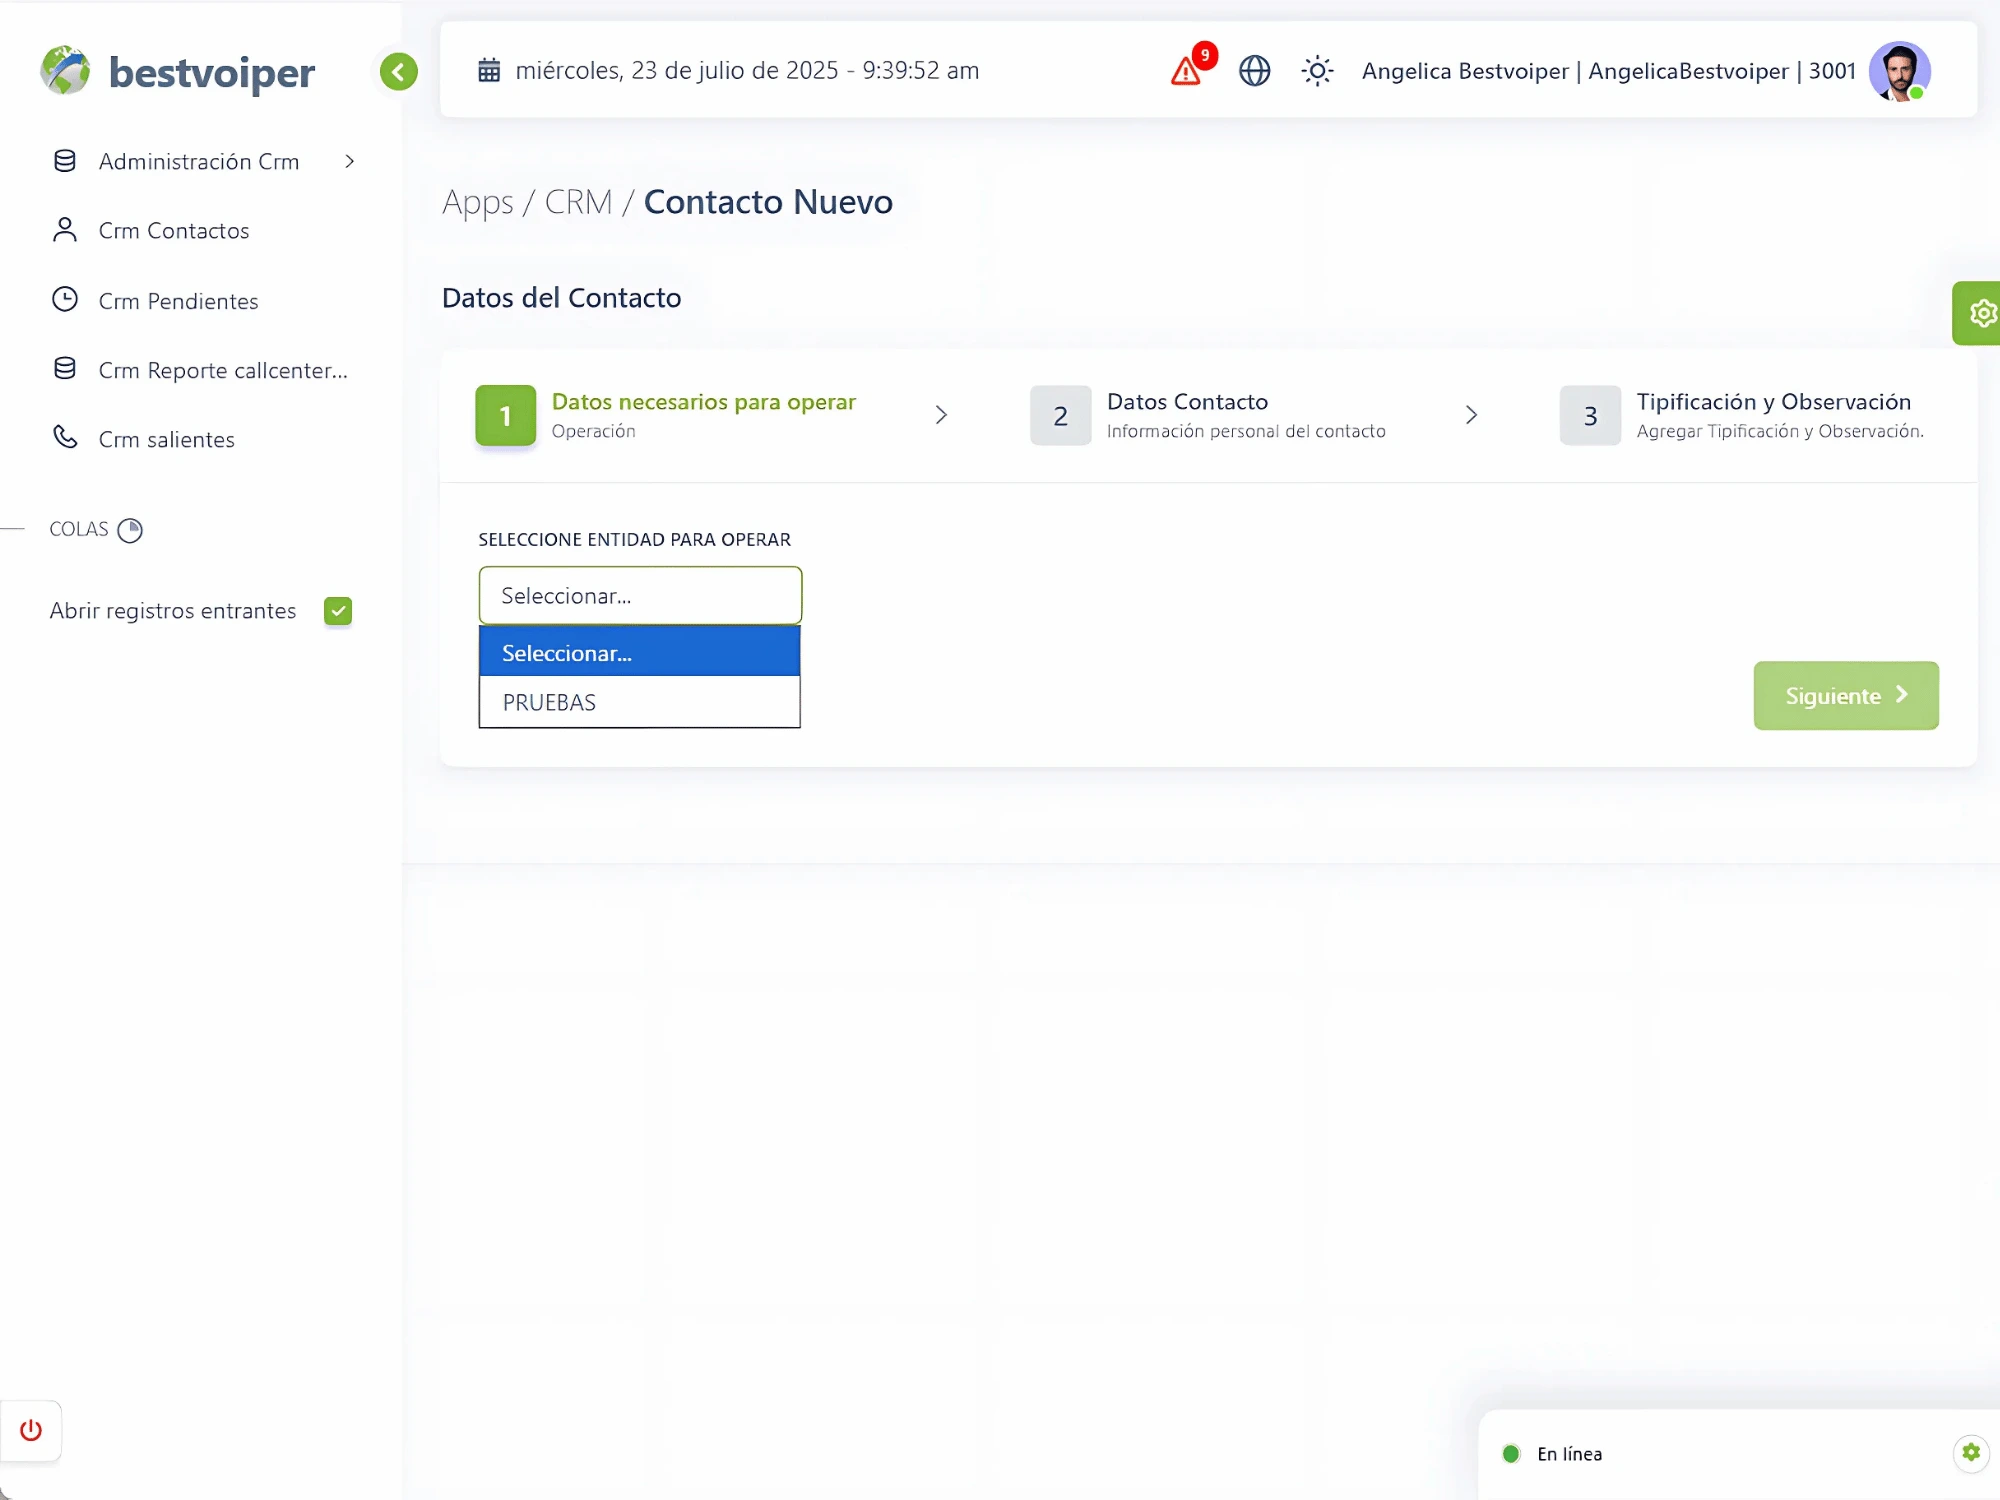The image size is (2000, 1500).
Task: Click the Crm Pendientes clock icon
Action: point(65,300)
